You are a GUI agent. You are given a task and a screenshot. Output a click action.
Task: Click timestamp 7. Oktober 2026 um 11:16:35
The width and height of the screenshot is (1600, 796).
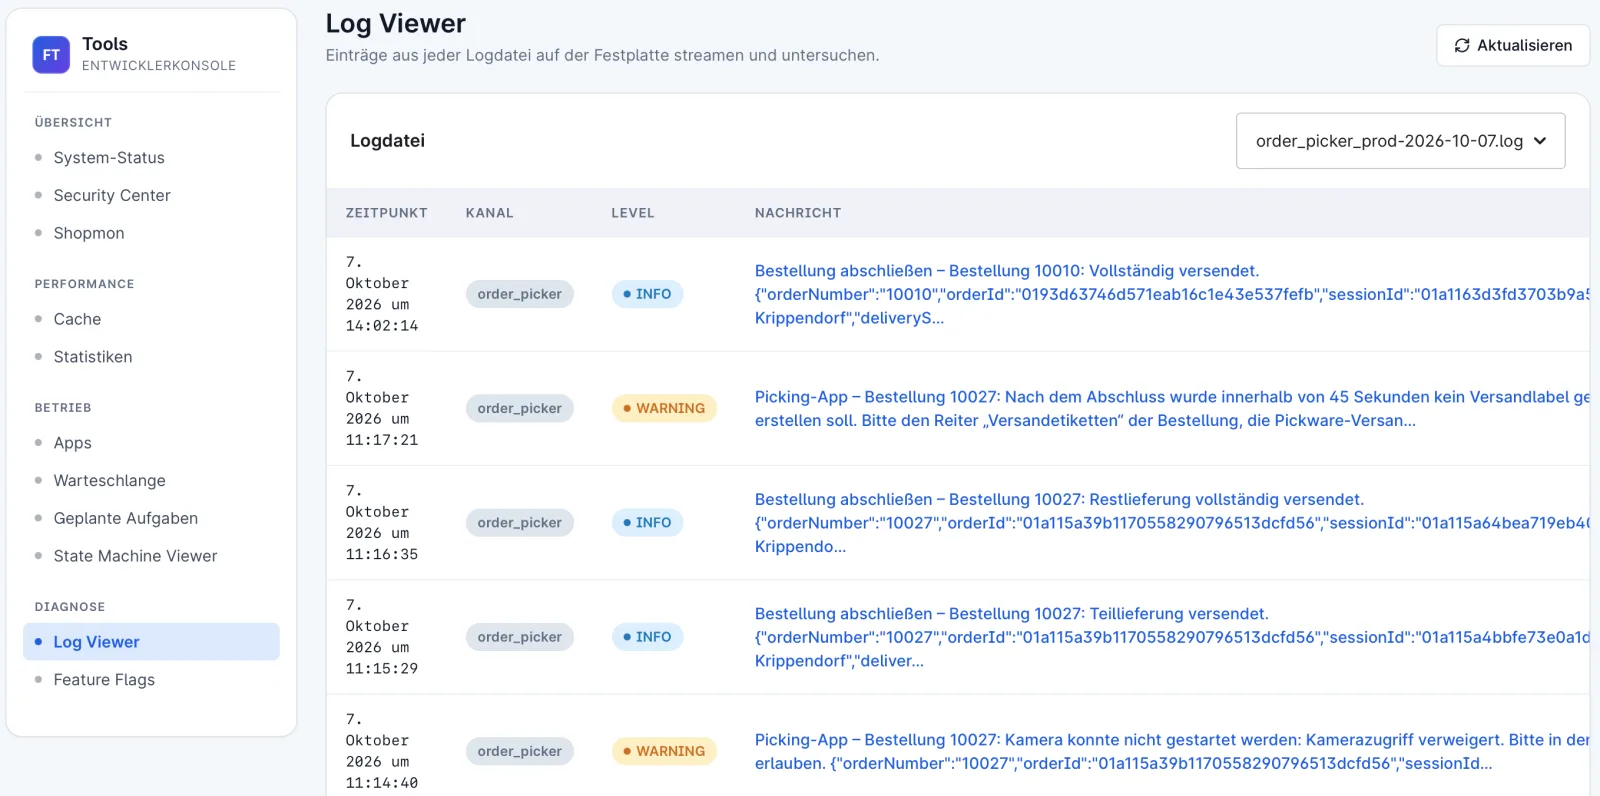tap(382, 523)
